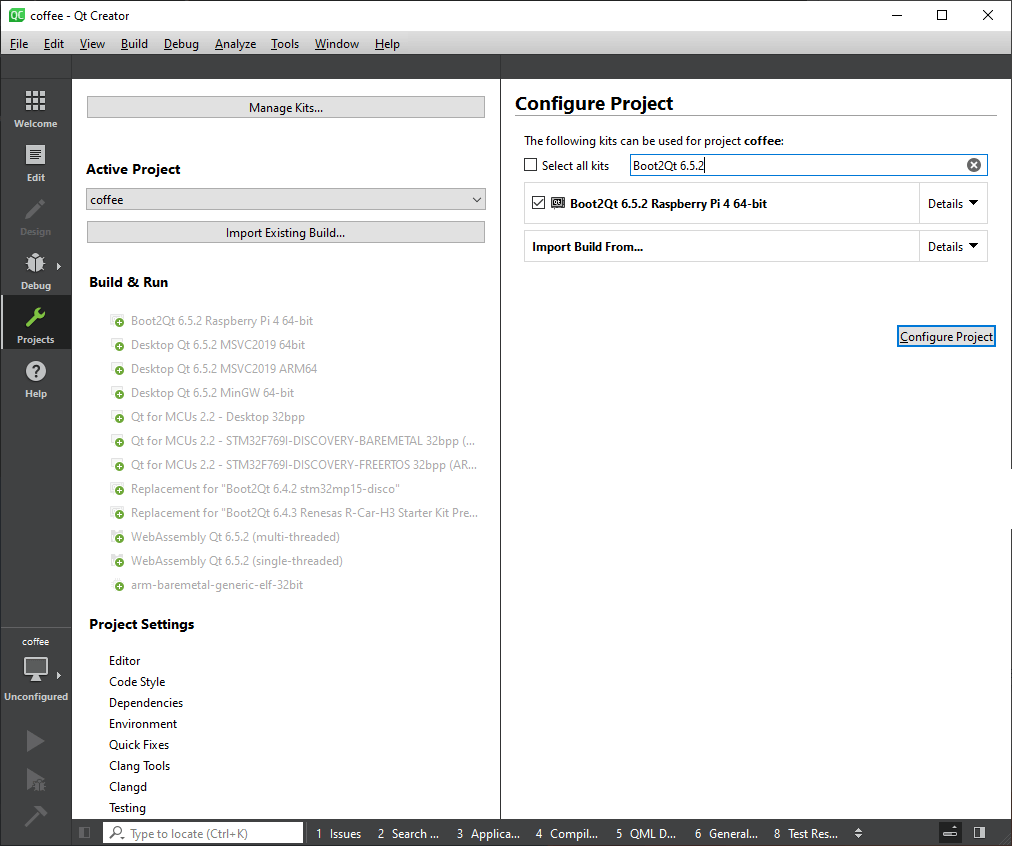Uncheck Boot2Qt 6.5.2 Raspberry Pi kit

point(539,203)
